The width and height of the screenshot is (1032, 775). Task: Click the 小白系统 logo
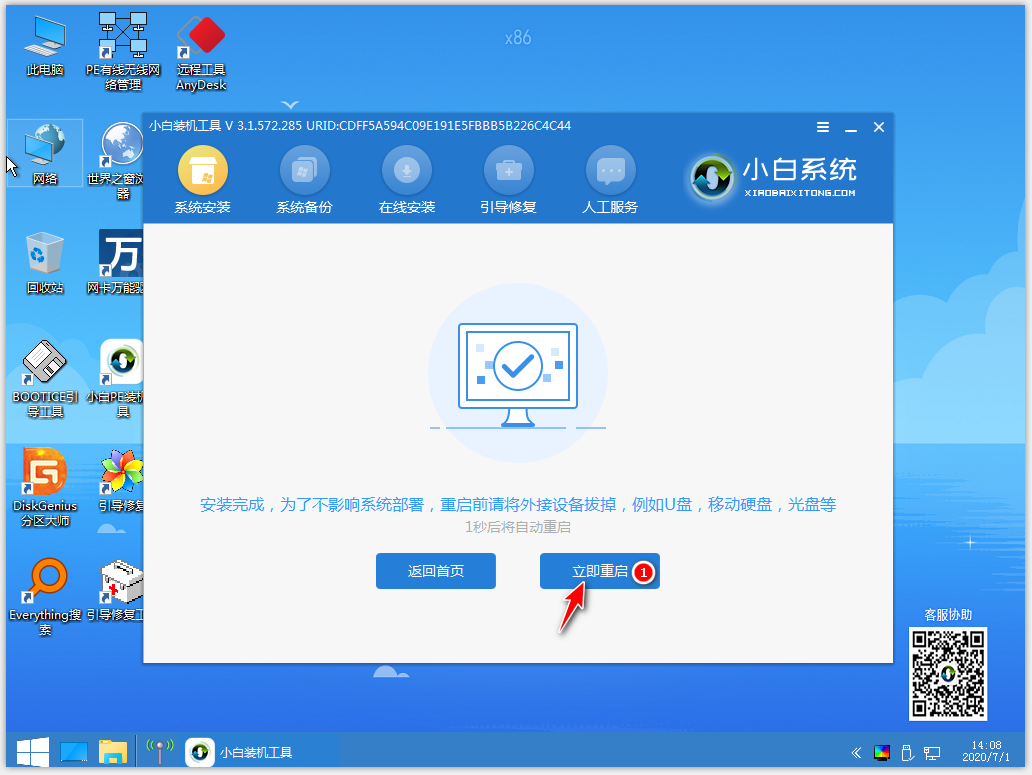[x=773, y=177]
